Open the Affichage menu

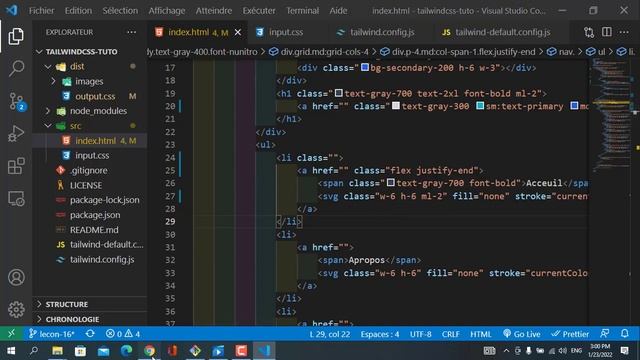point(167,11)
